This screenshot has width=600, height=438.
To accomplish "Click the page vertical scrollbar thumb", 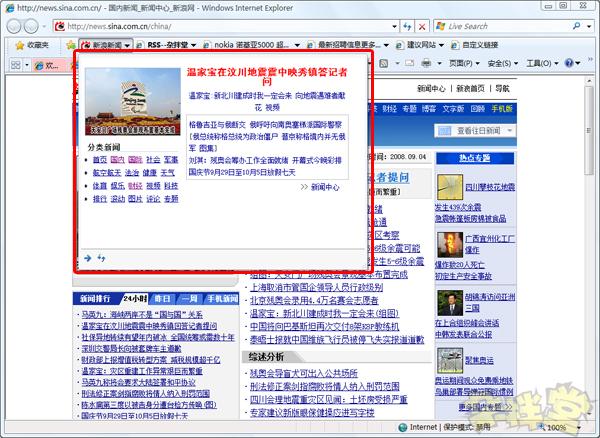I will pyautogui.click(x=590, y=130).
